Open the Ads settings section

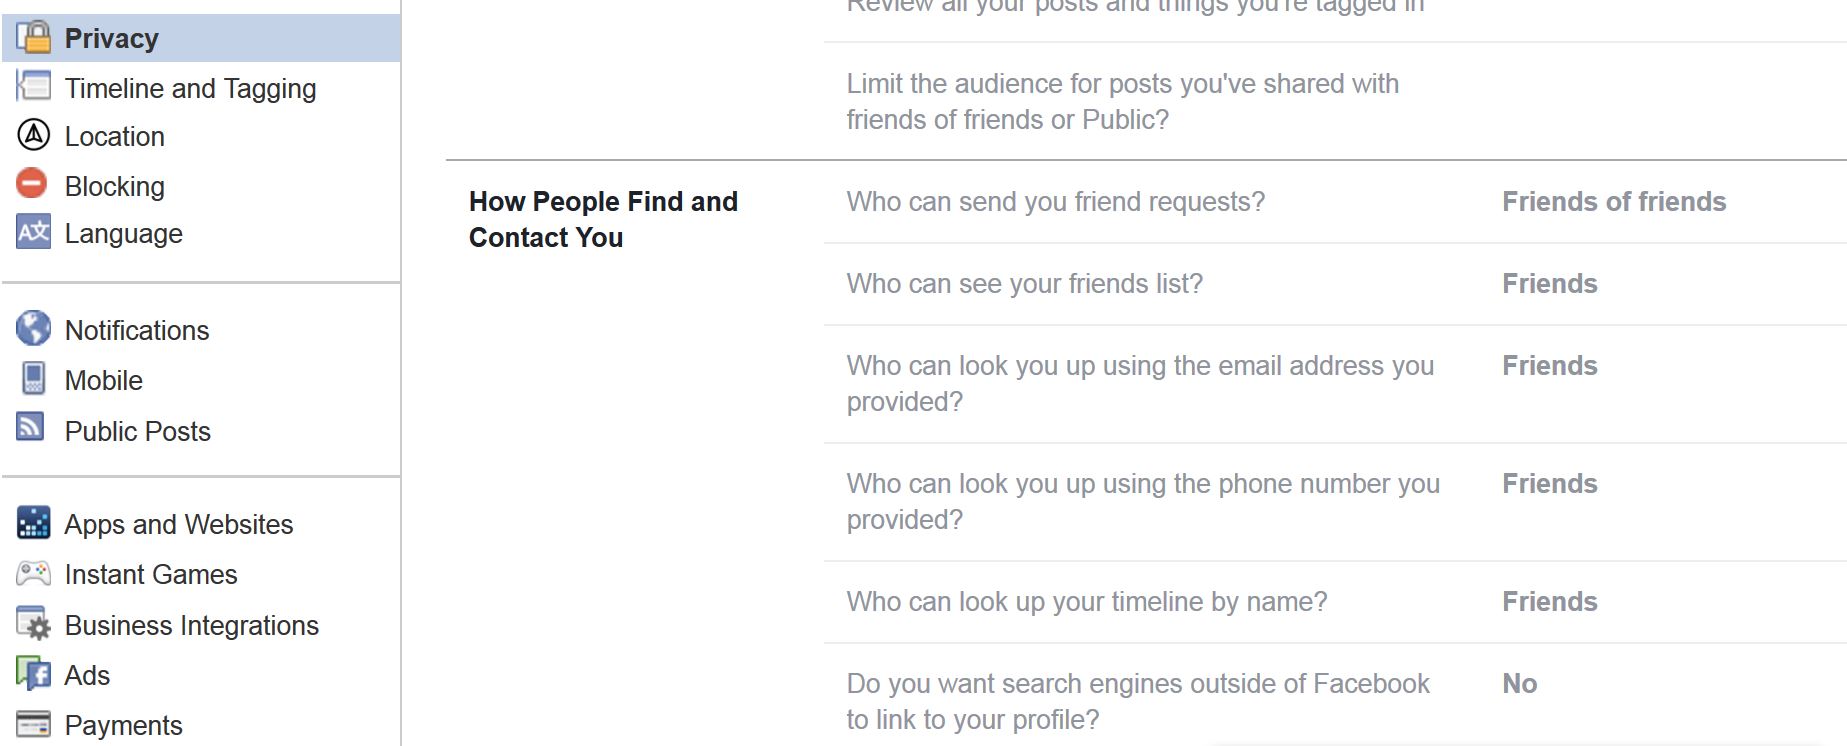(x=87, y=675)
